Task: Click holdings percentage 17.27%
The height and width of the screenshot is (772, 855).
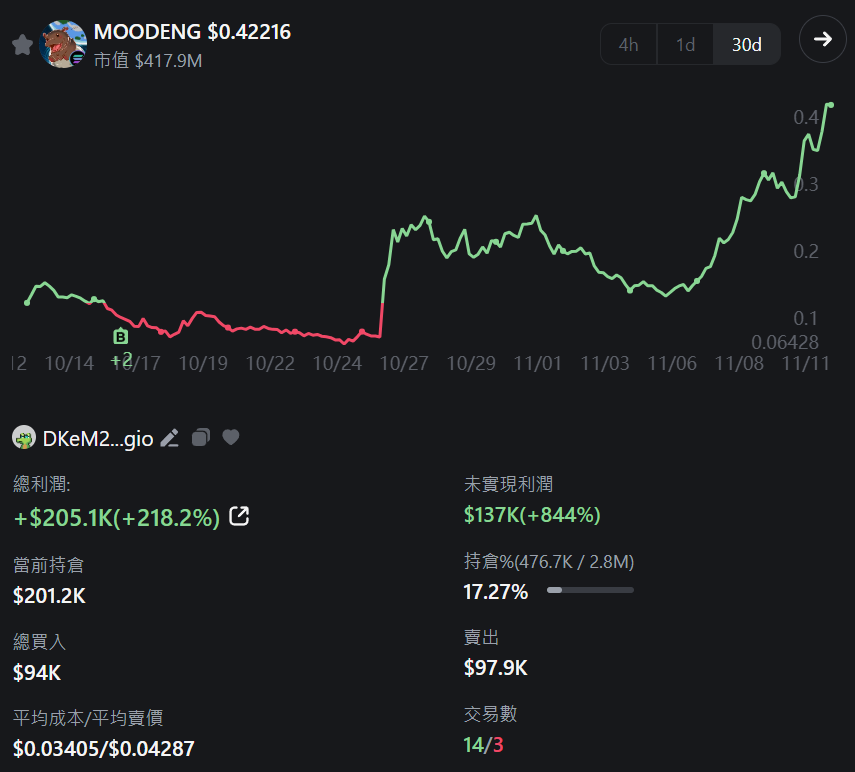Action: tap(496, 592)
